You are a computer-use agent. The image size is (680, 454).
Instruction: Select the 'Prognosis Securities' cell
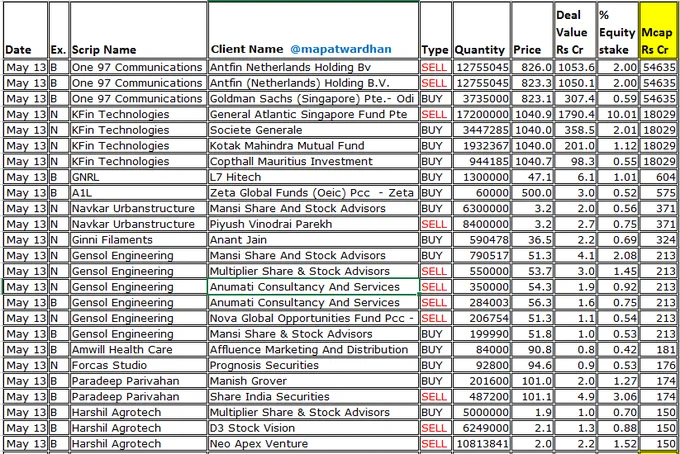(314, 365)
